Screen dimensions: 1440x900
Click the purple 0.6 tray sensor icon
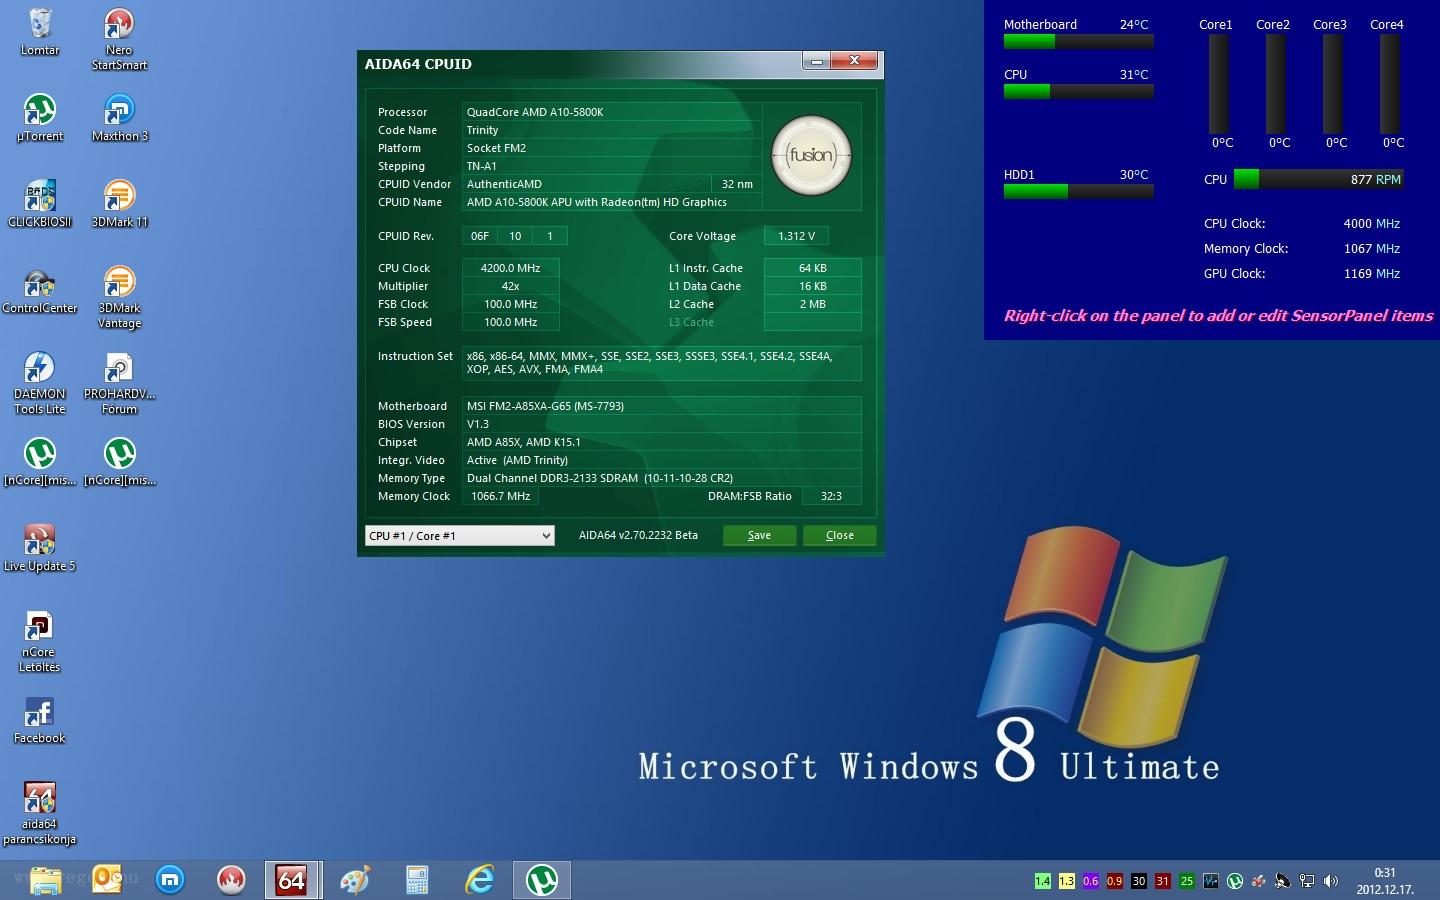click(1091, 881)
